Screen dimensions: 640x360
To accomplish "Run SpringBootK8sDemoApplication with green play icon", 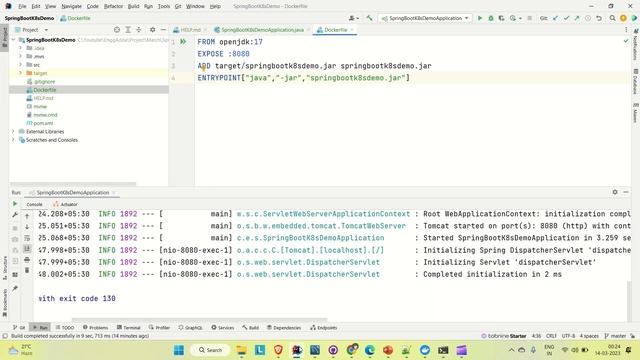I will click(480, 18).
